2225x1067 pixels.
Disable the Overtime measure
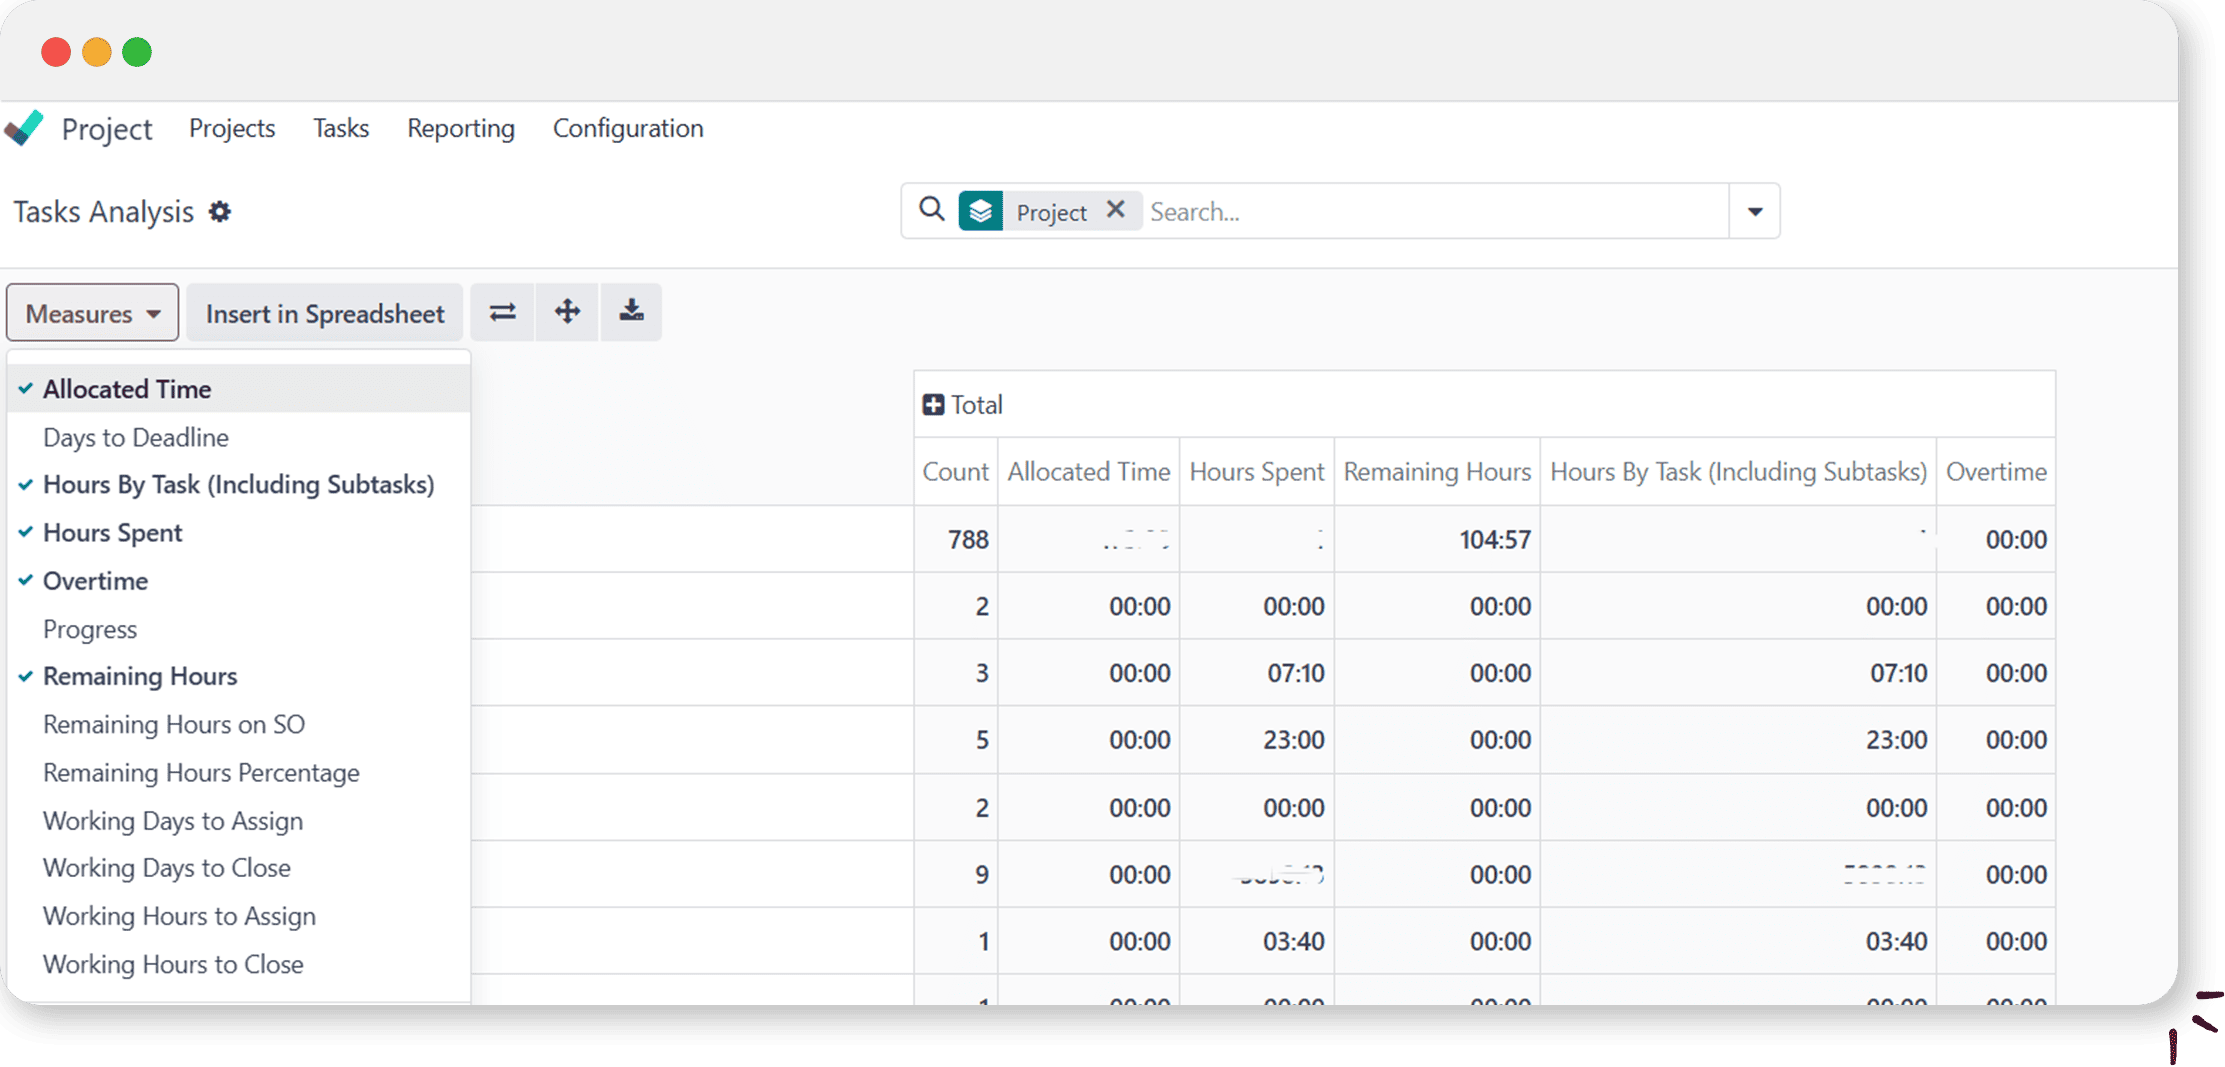click(95, 581)
